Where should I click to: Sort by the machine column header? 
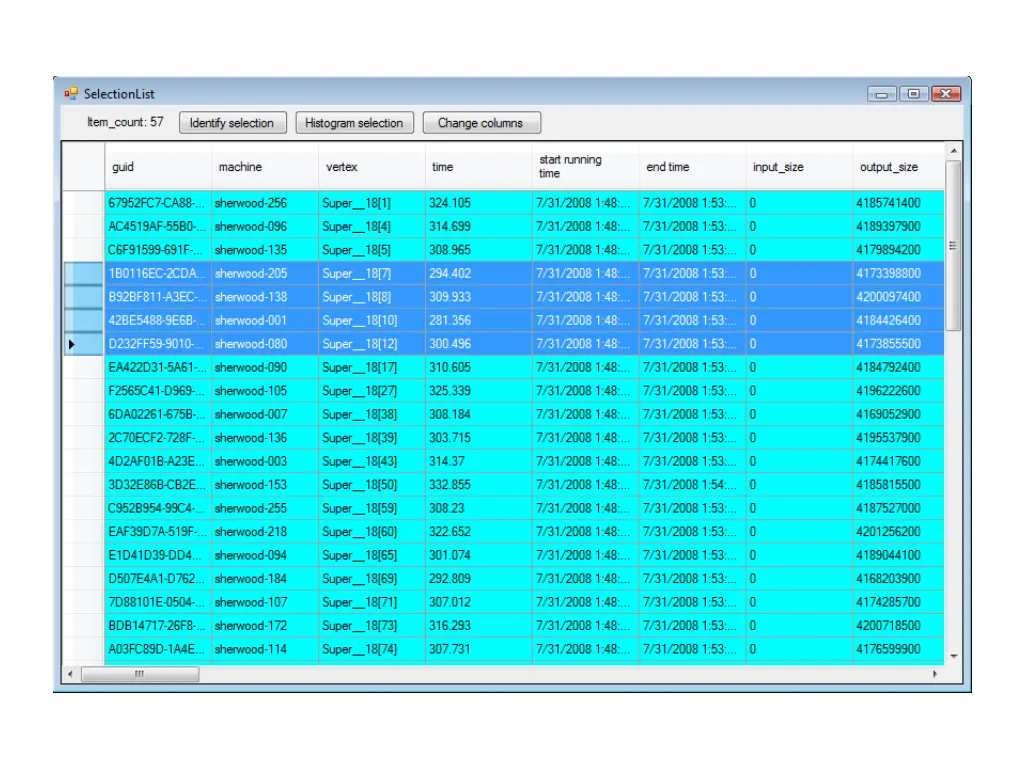click(x=265, y=167)
